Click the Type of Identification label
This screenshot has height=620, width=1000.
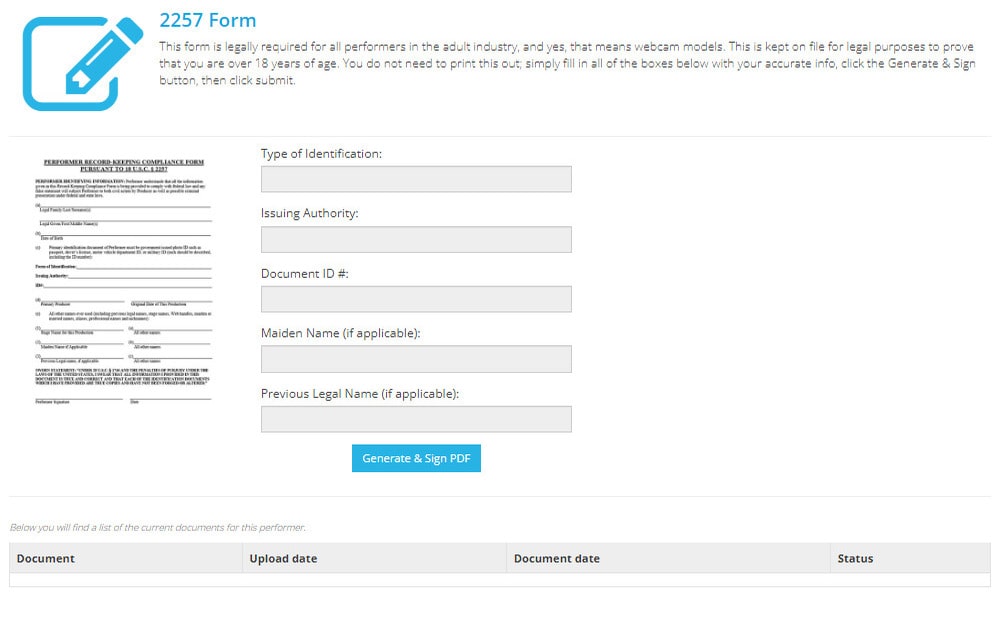coord(321,154)
